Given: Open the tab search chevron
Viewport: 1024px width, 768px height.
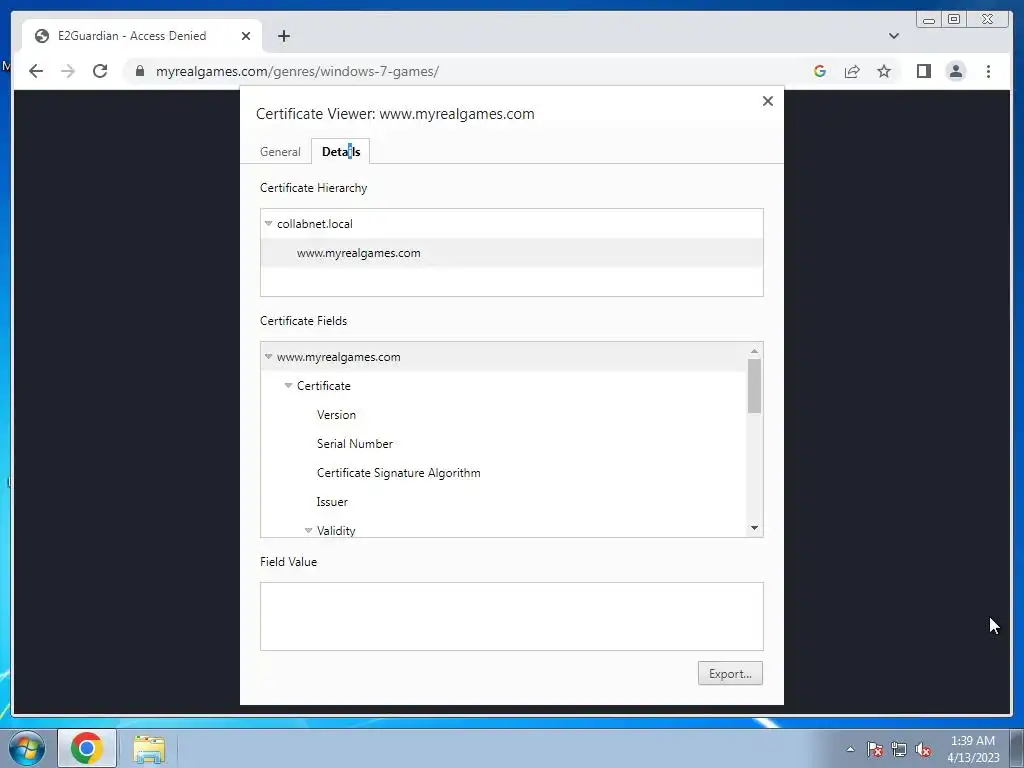Looking at the screenshot, I should pyautogui.click(x=894, y=36).
